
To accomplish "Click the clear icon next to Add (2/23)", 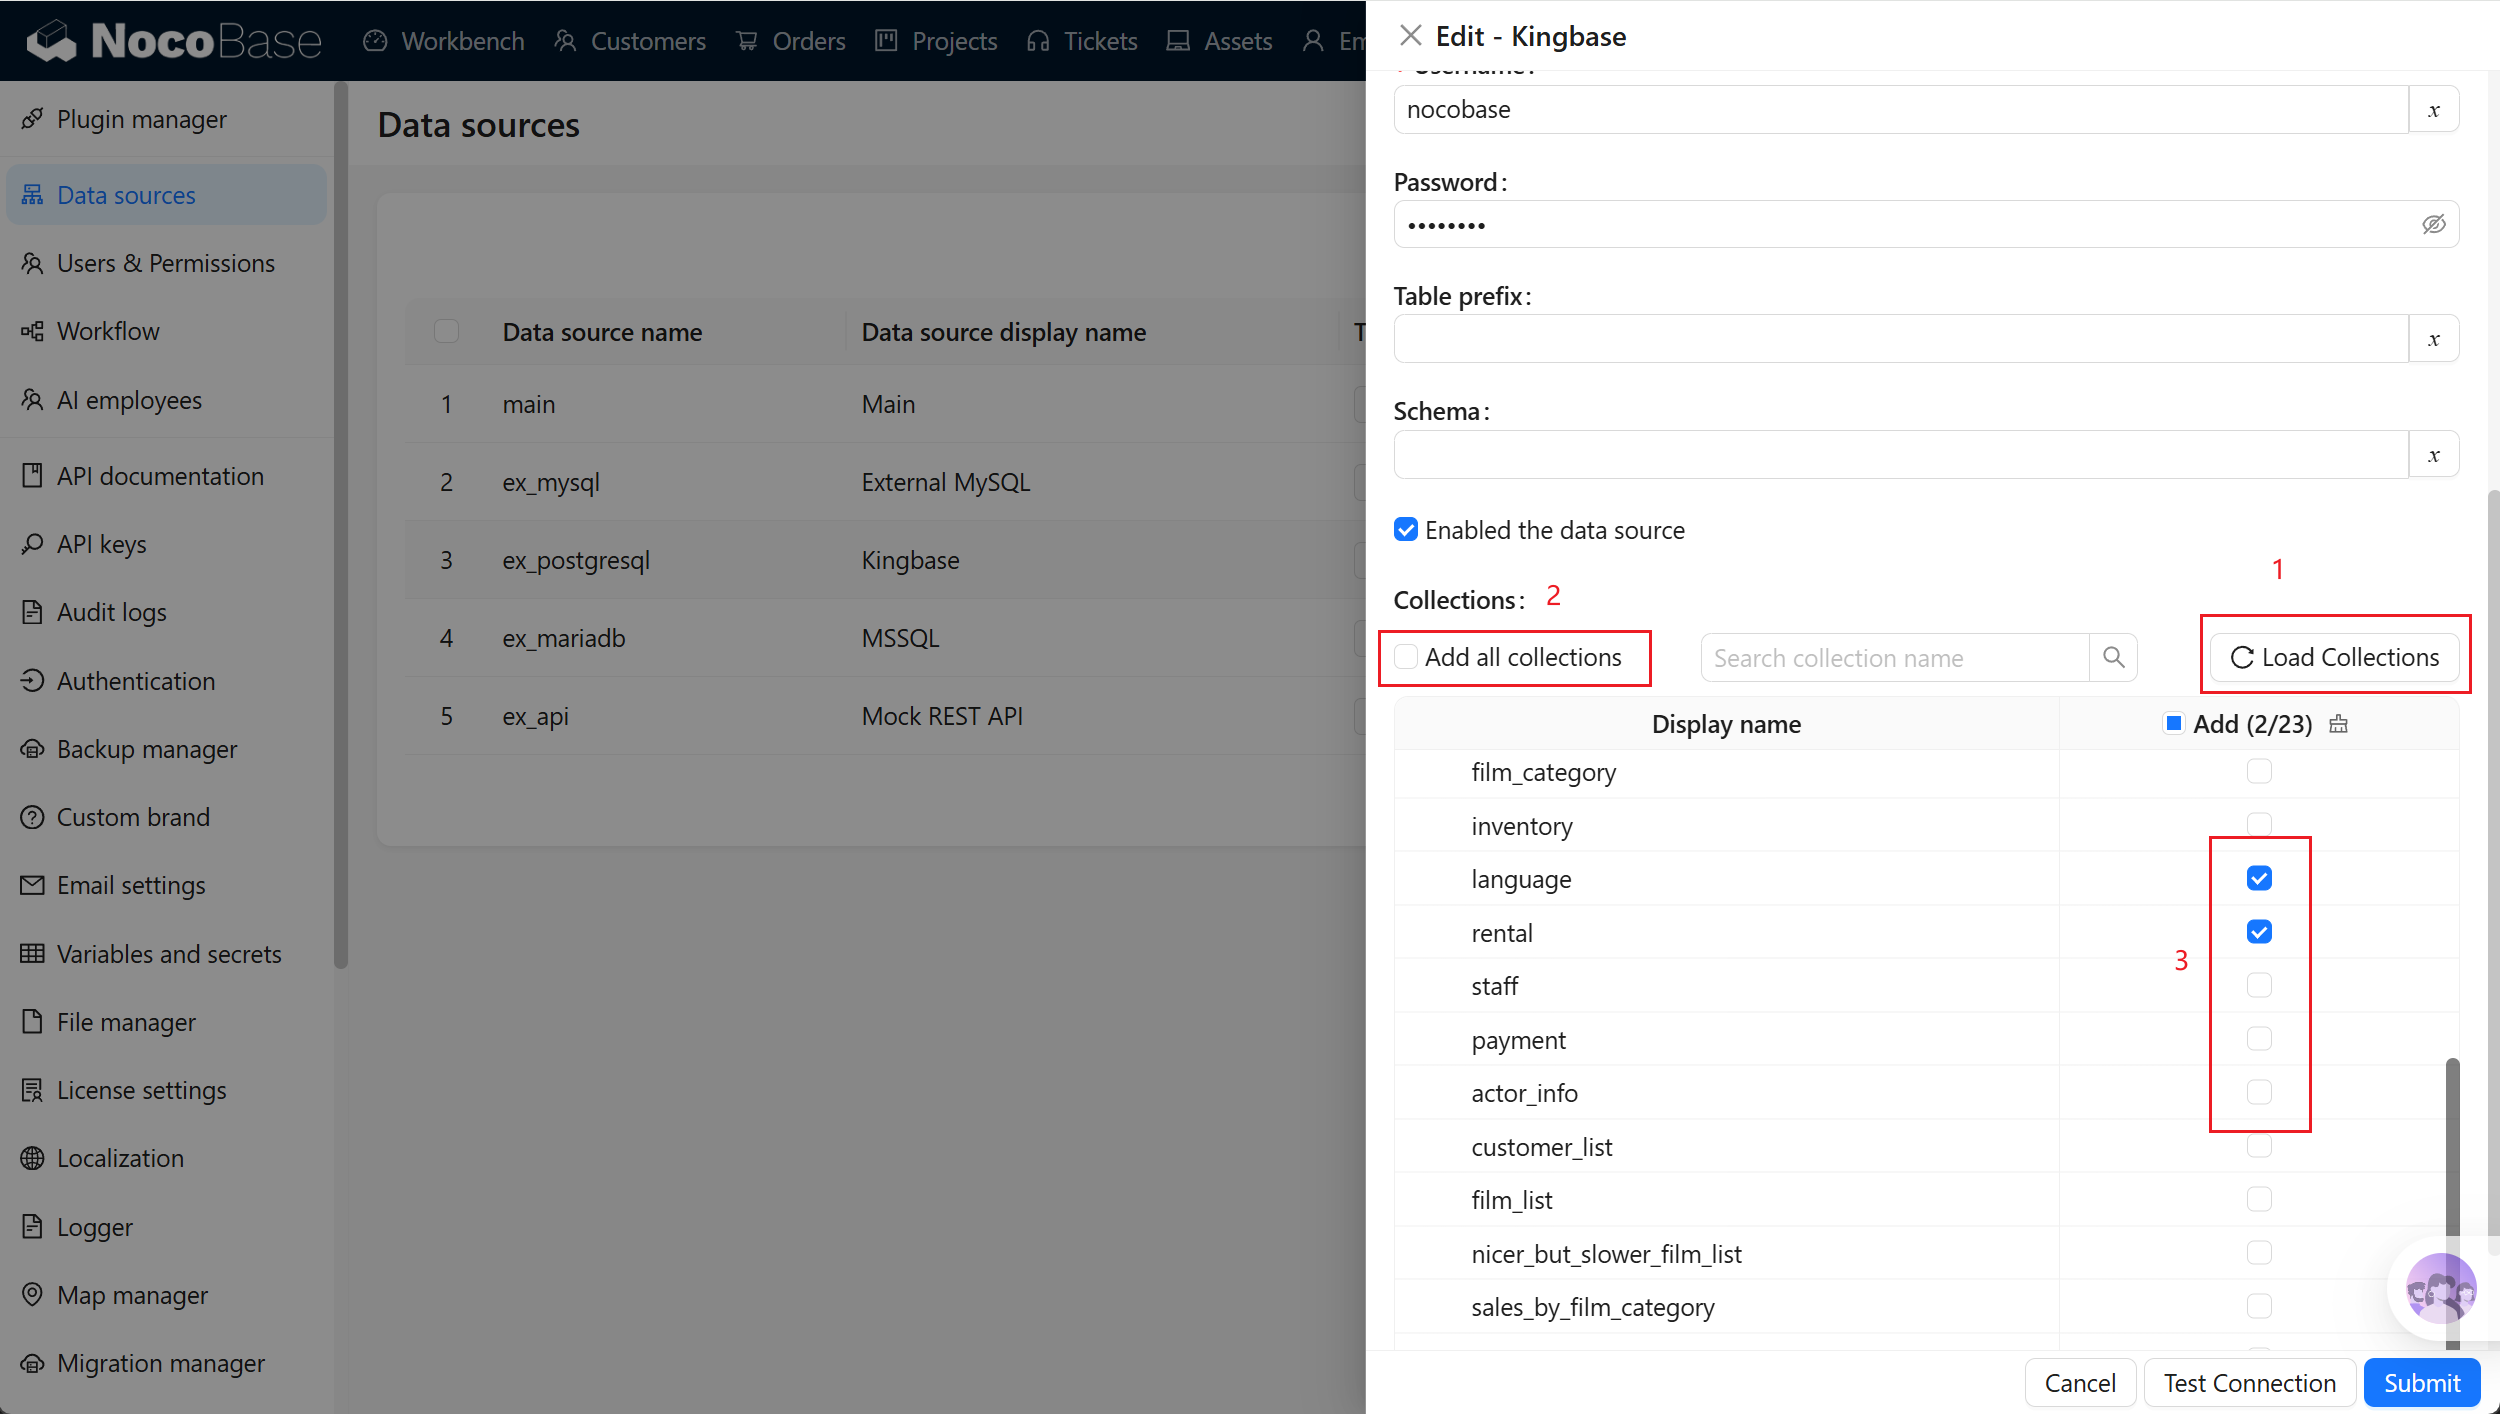I will coord(2338,724).
